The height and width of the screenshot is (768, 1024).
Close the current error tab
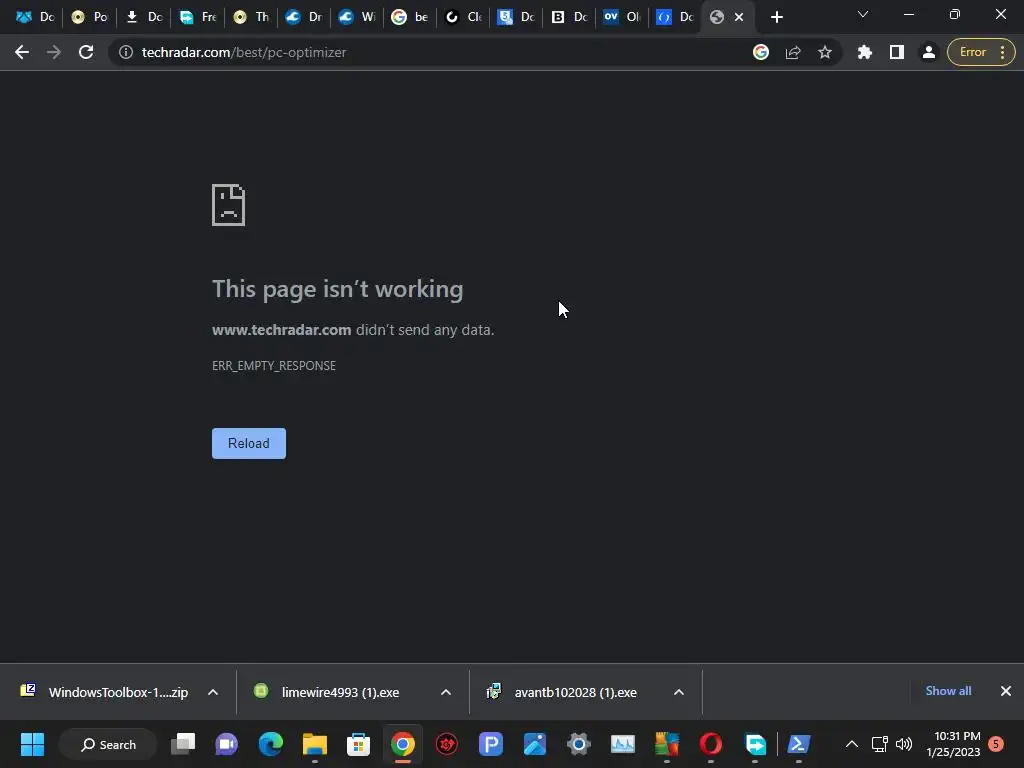(739, 17)
